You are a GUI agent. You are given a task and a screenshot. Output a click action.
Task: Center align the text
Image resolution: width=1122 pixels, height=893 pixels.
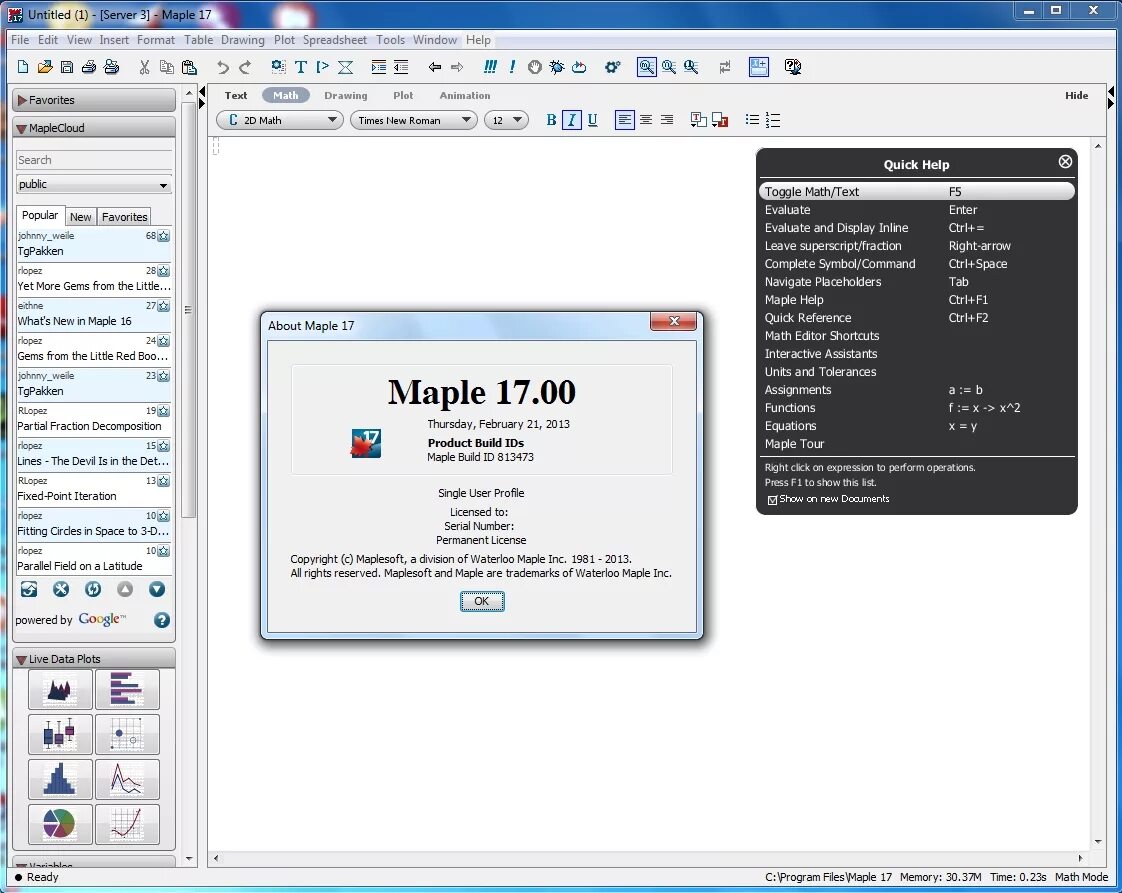[646, 120]
